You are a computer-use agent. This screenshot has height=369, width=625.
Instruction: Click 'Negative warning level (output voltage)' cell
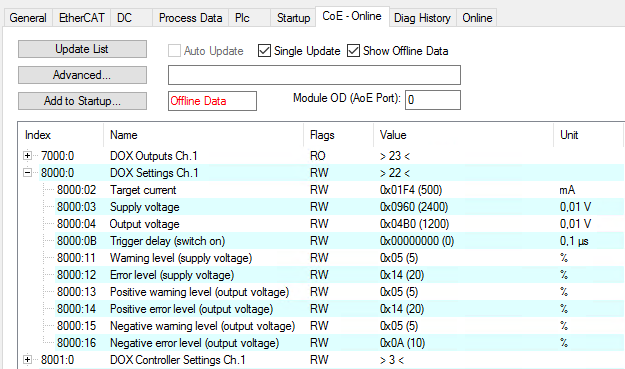point(202,326)
